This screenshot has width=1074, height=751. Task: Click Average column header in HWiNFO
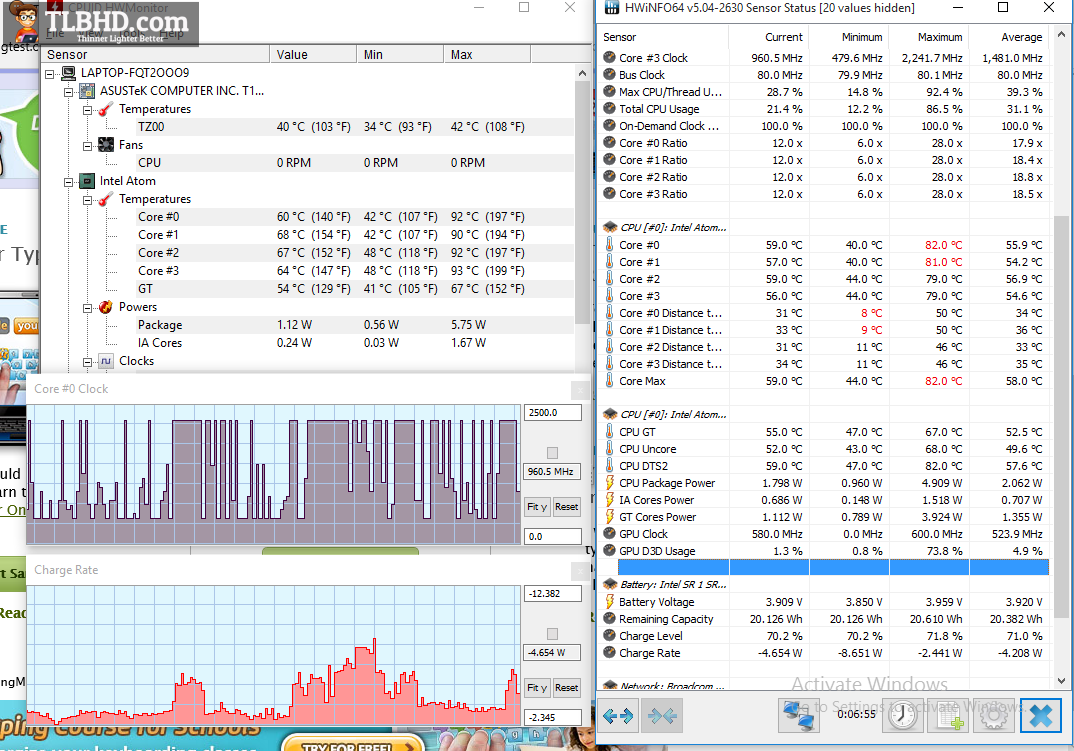coord(1010,37)
